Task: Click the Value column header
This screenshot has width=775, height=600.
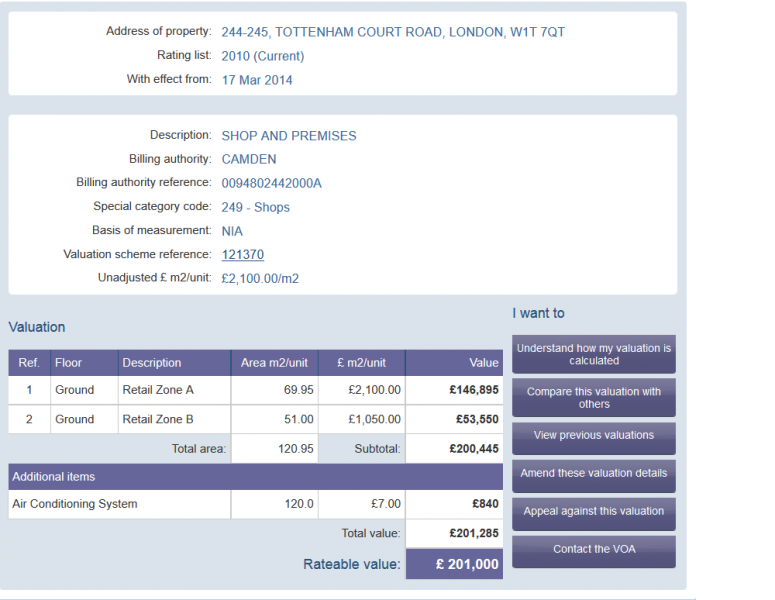Action: (x=454, y=363)
